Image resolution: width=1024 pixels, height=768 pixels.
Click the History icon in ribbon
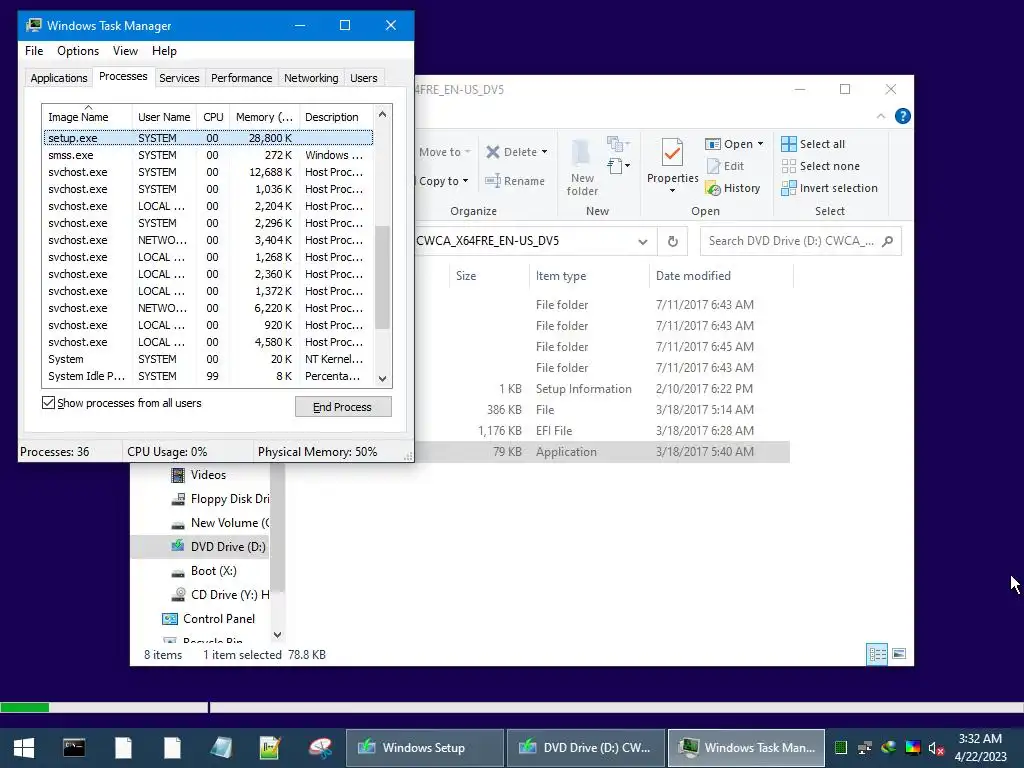click(713, 189)
